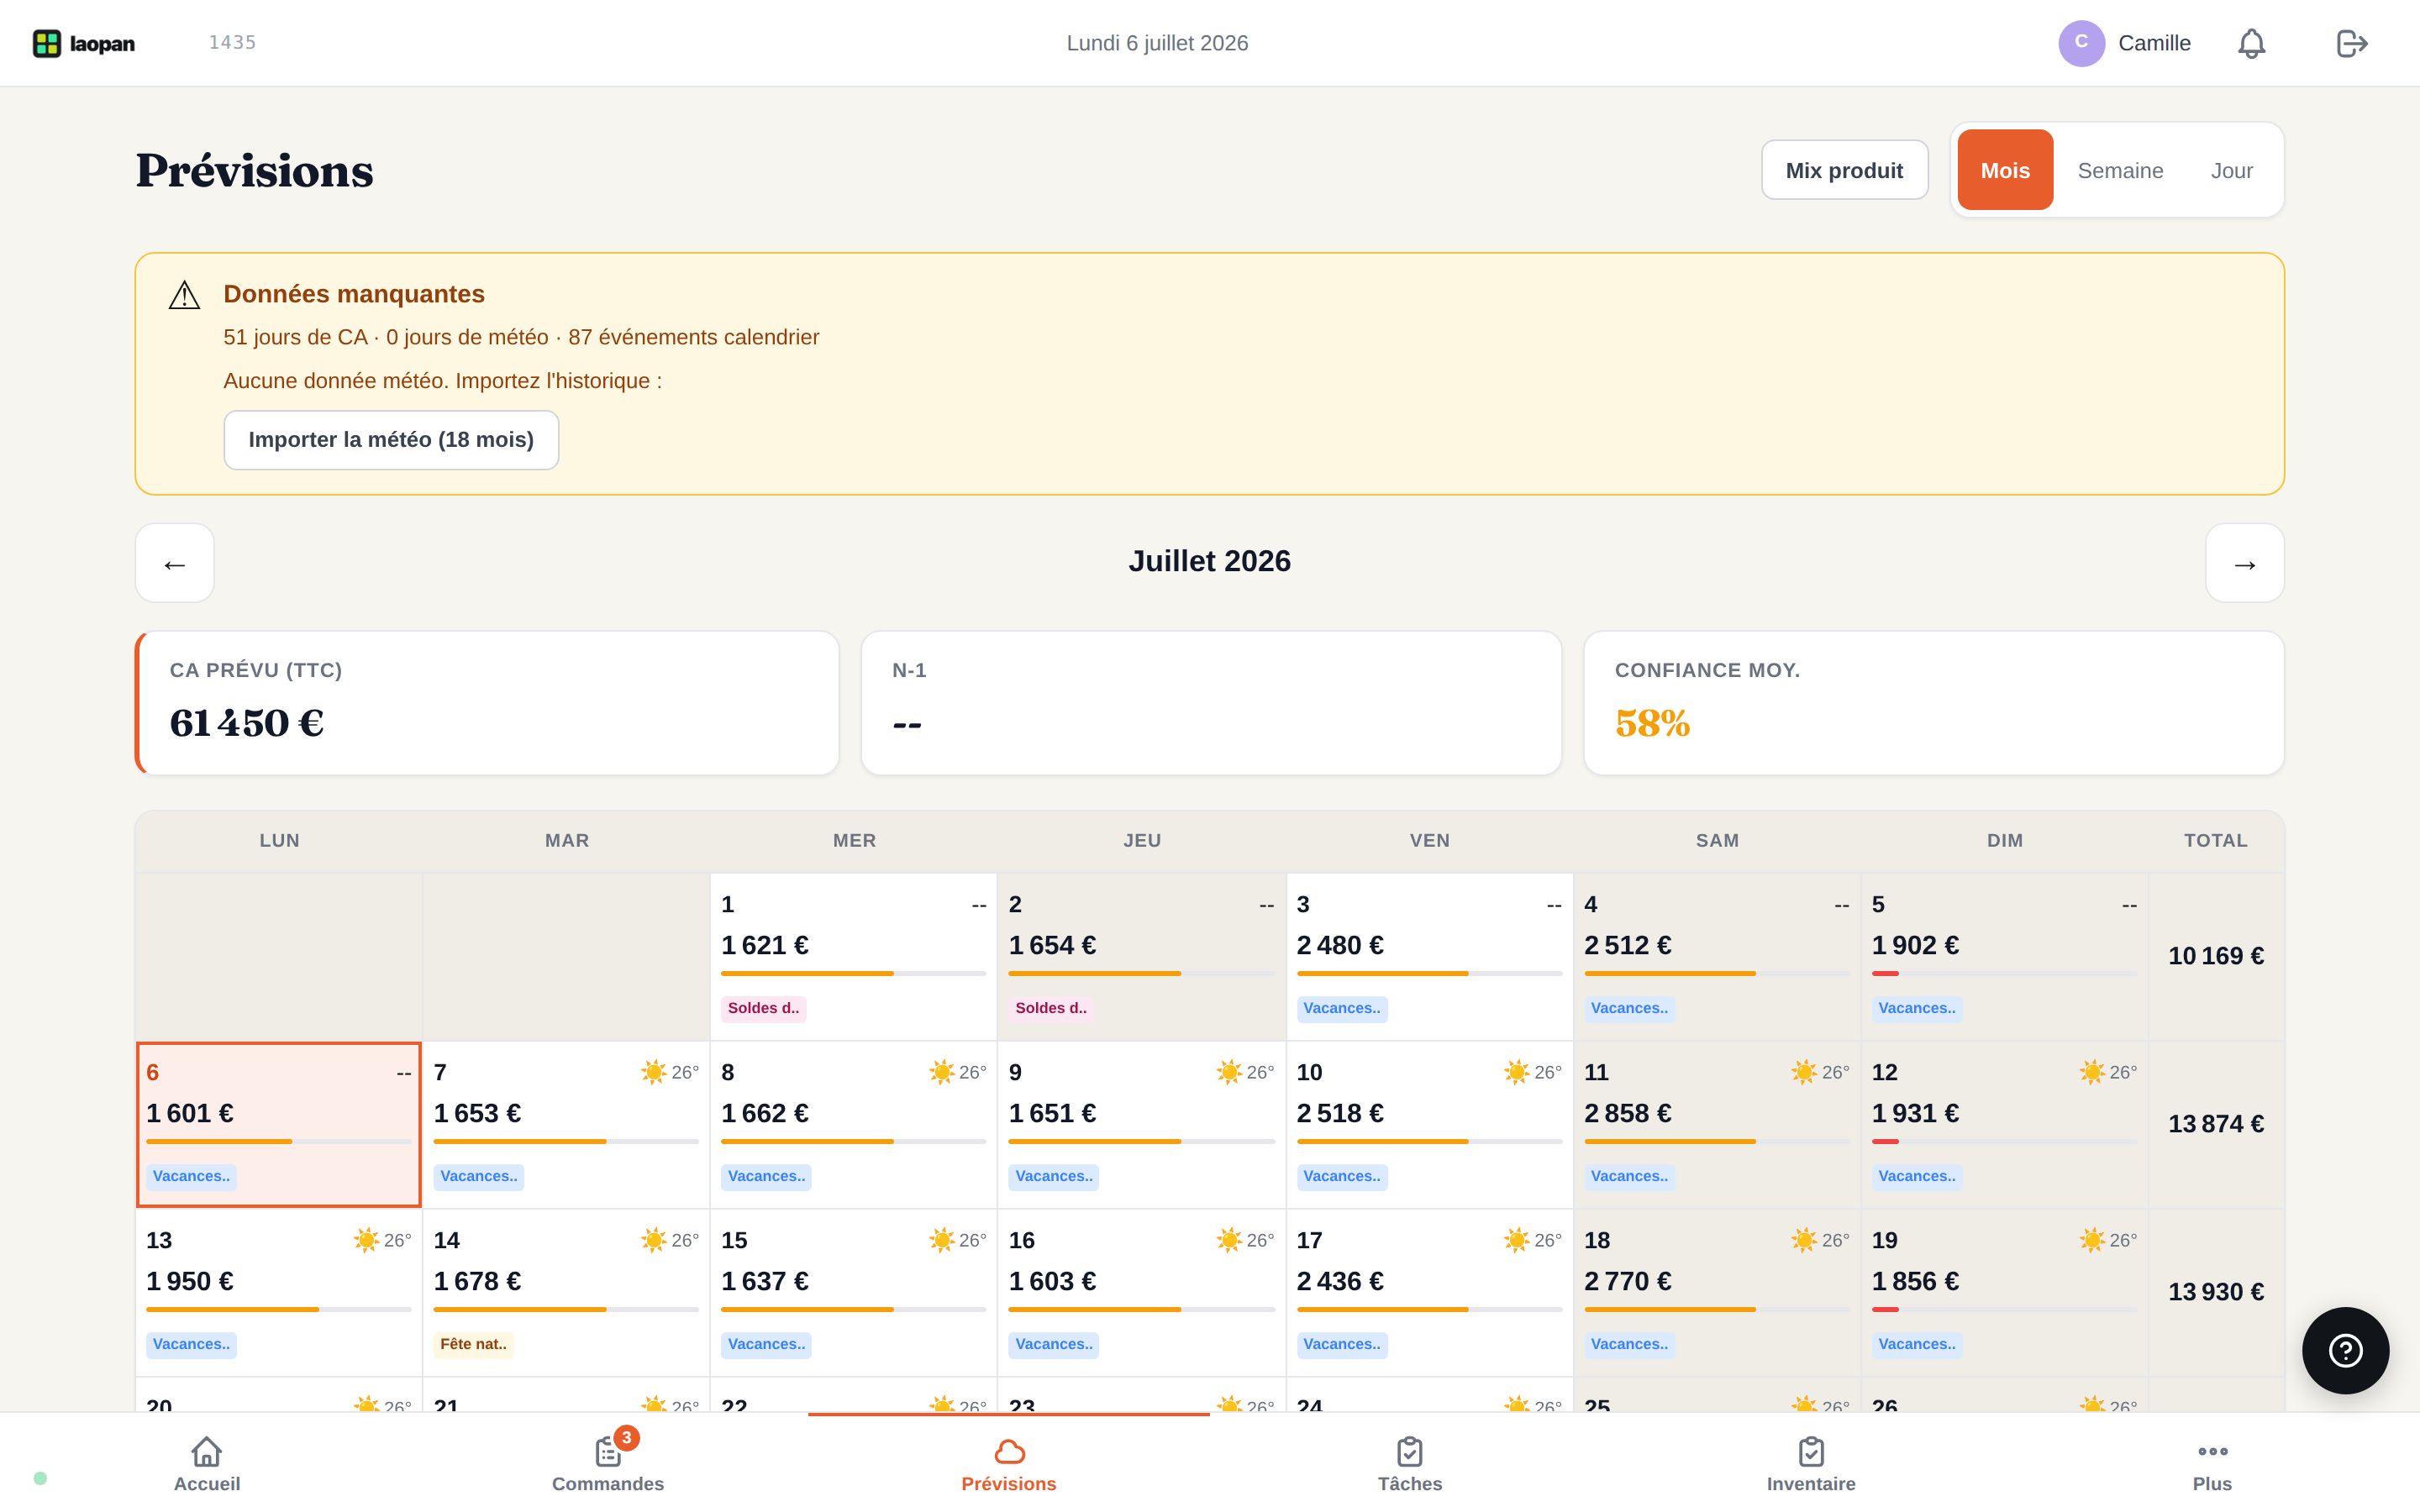The width and height of the screenshot is (2420, 1512).
Task: Switch to Semaine view
Action: pos(2120,170)
